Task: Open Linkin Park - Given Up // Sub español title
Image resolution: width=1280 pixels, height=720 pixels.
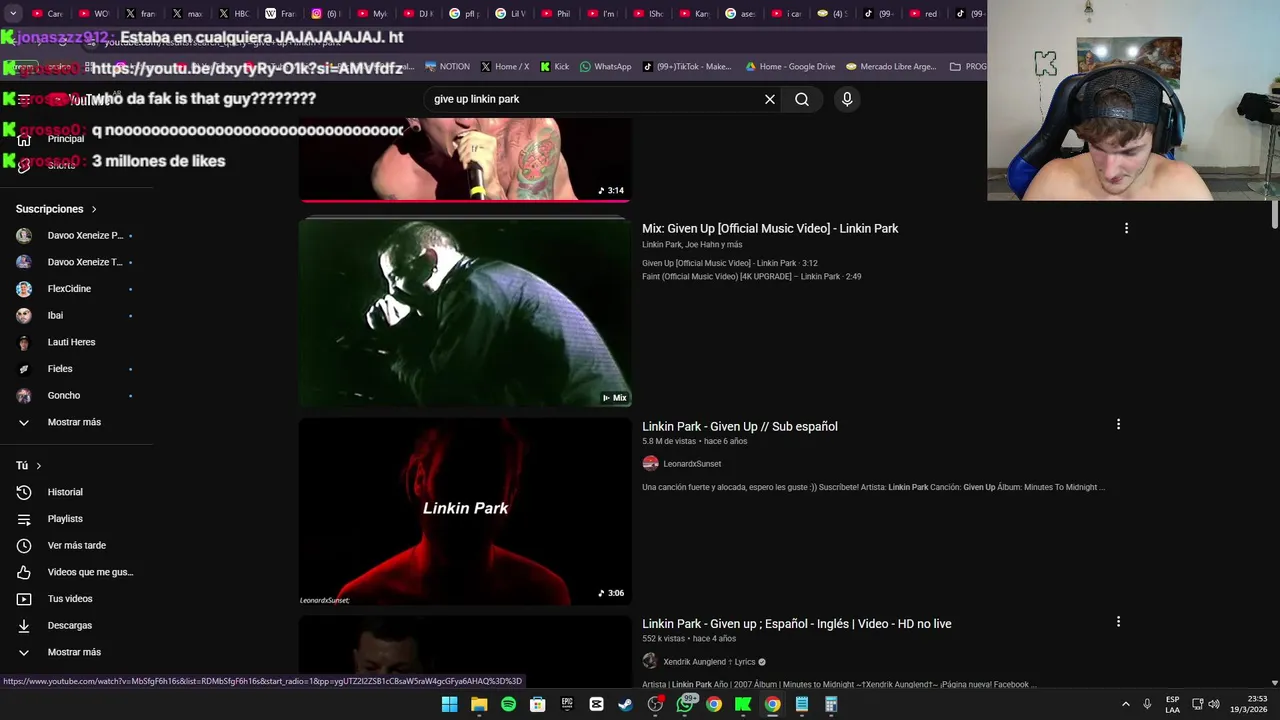Action: tap(740, 426)
